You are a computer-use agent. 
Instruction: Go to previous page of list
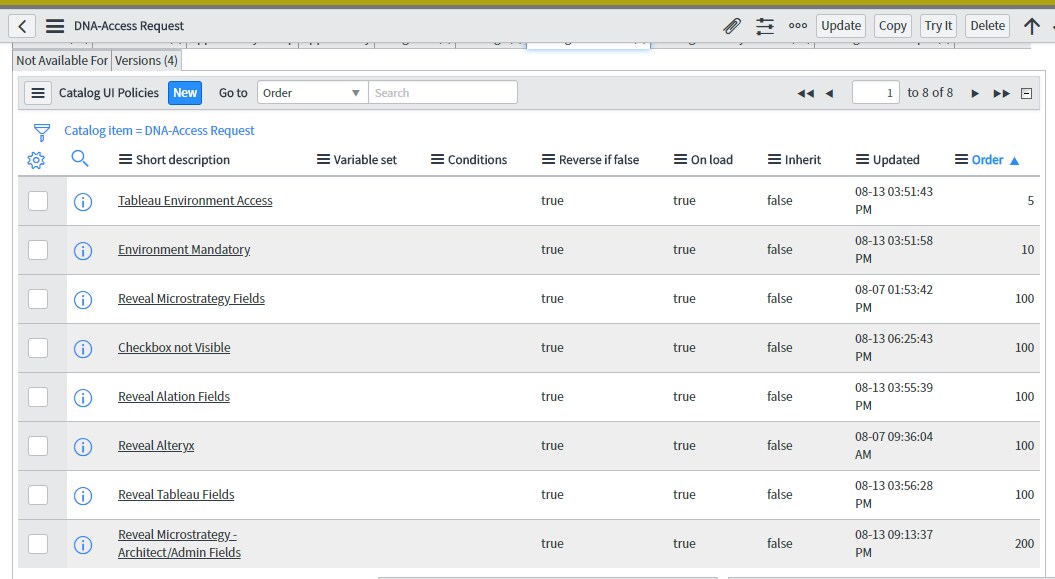830,93
